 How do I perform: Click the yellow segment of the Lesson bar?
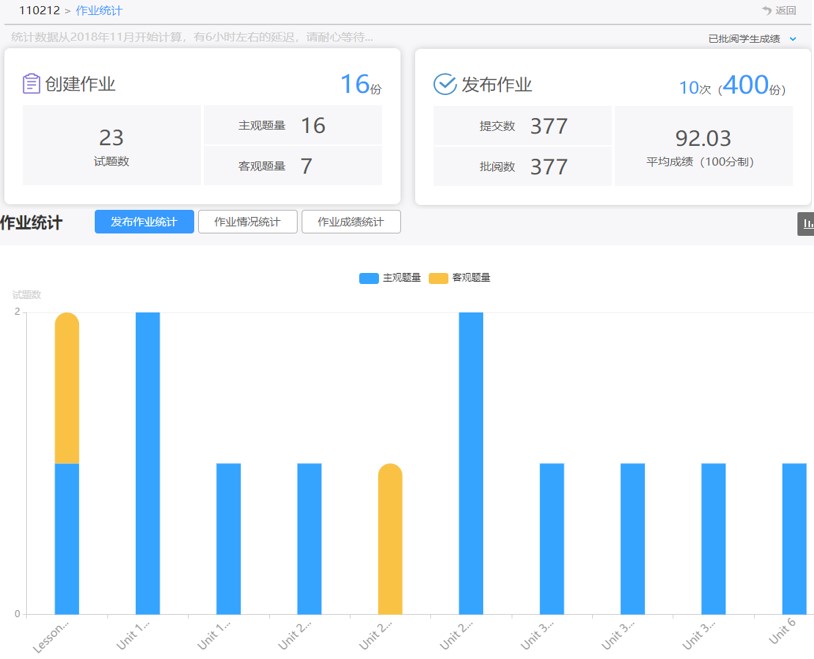[67, 390]
